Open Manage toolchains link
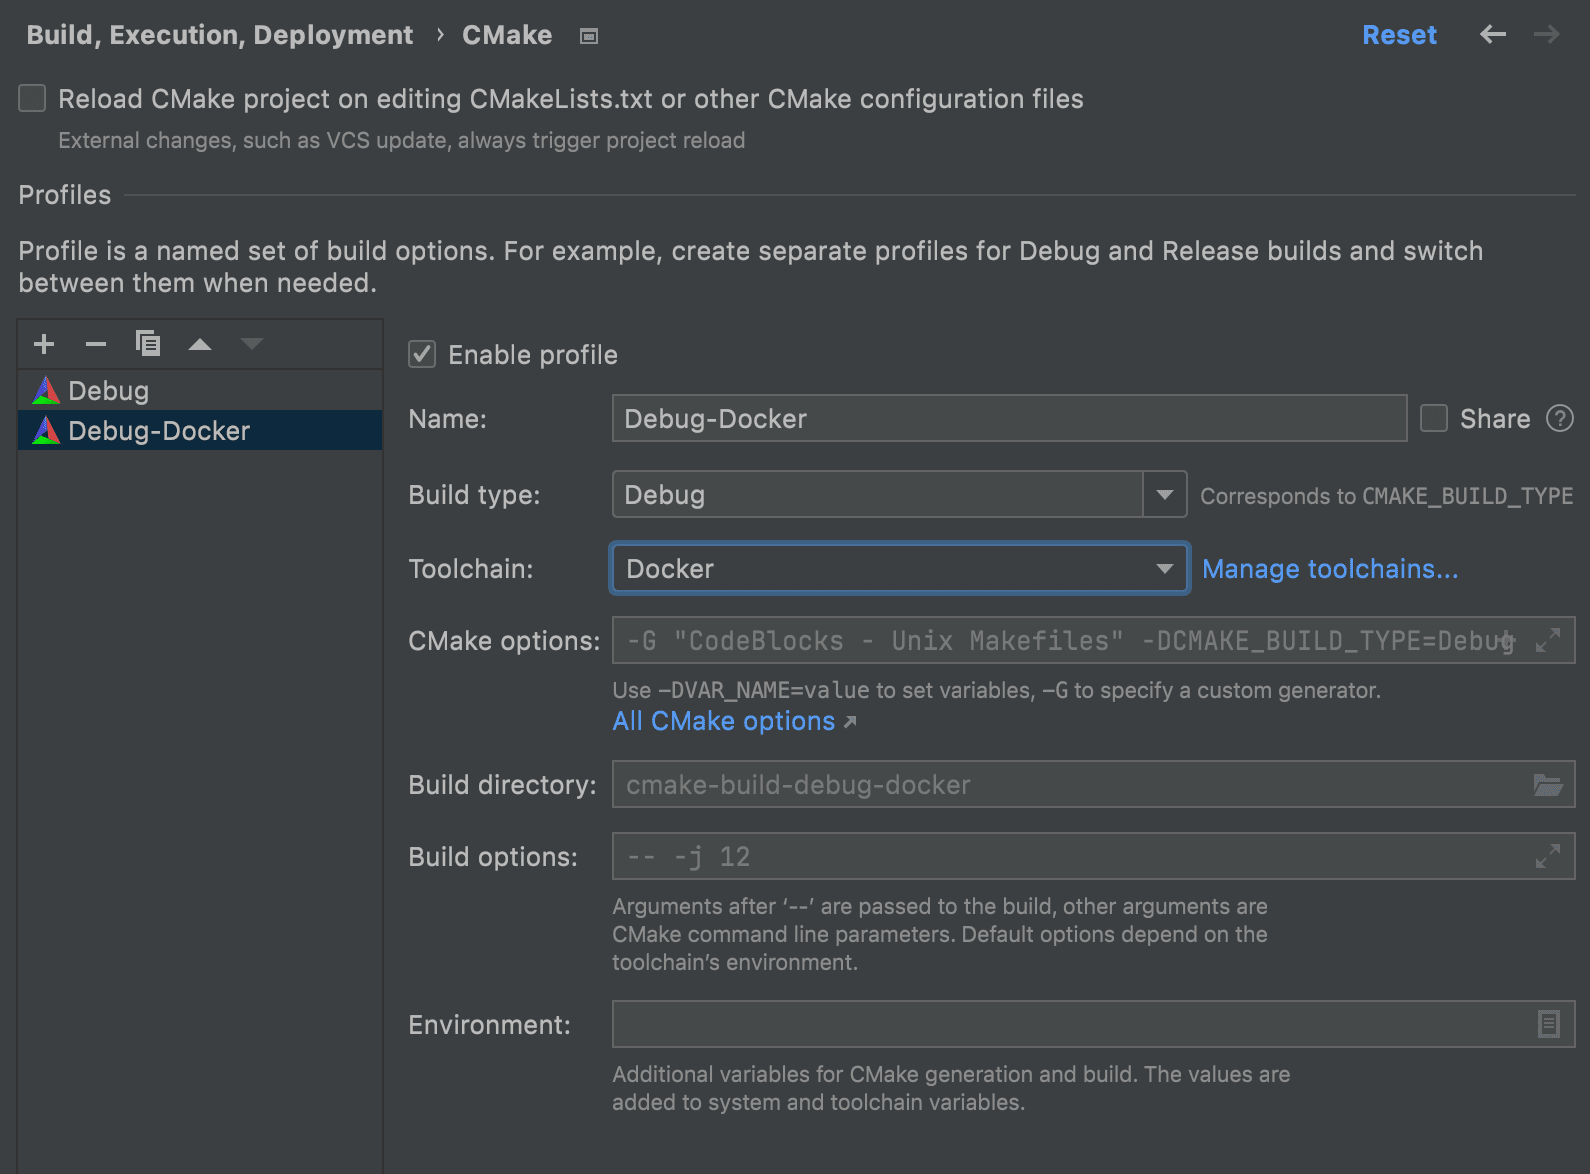The height and width of the screenshot is (1174, 1590). pos(1329,569)
